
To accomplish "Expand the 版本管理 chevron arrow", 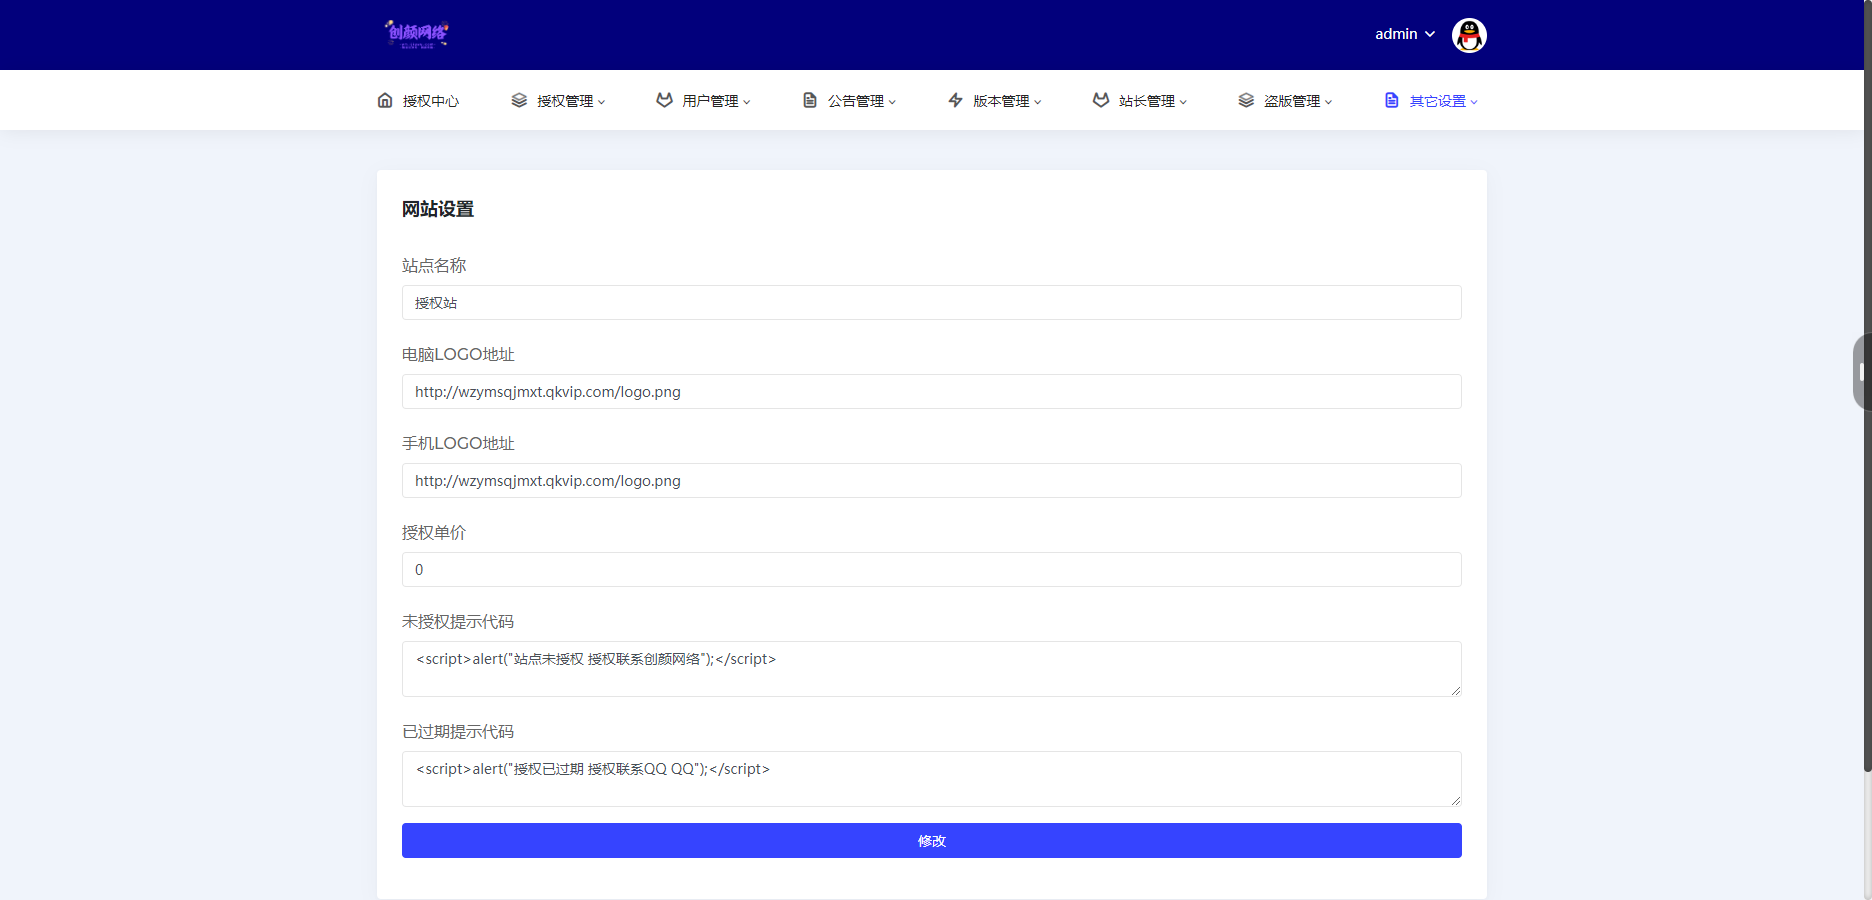I will tap(1037, 102).
